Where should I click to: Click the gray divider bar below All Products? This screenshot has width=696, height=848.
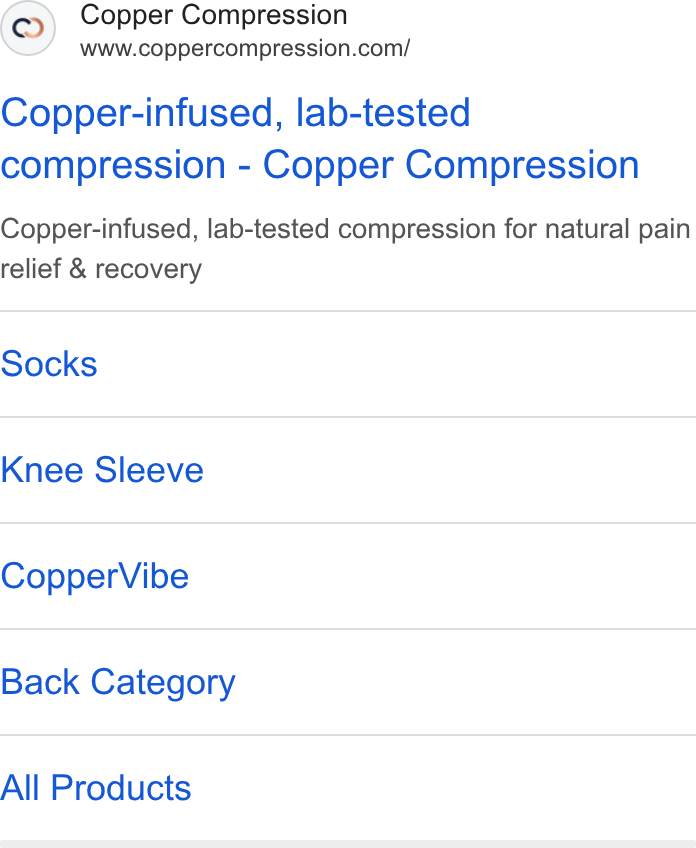tap(348, 844)
